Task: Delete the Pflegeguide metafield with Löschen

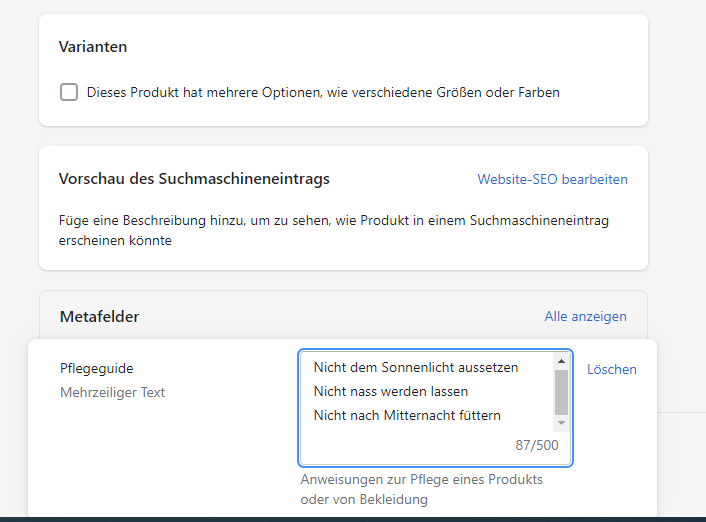Action: pyautogui.click(x=611, y=369)
